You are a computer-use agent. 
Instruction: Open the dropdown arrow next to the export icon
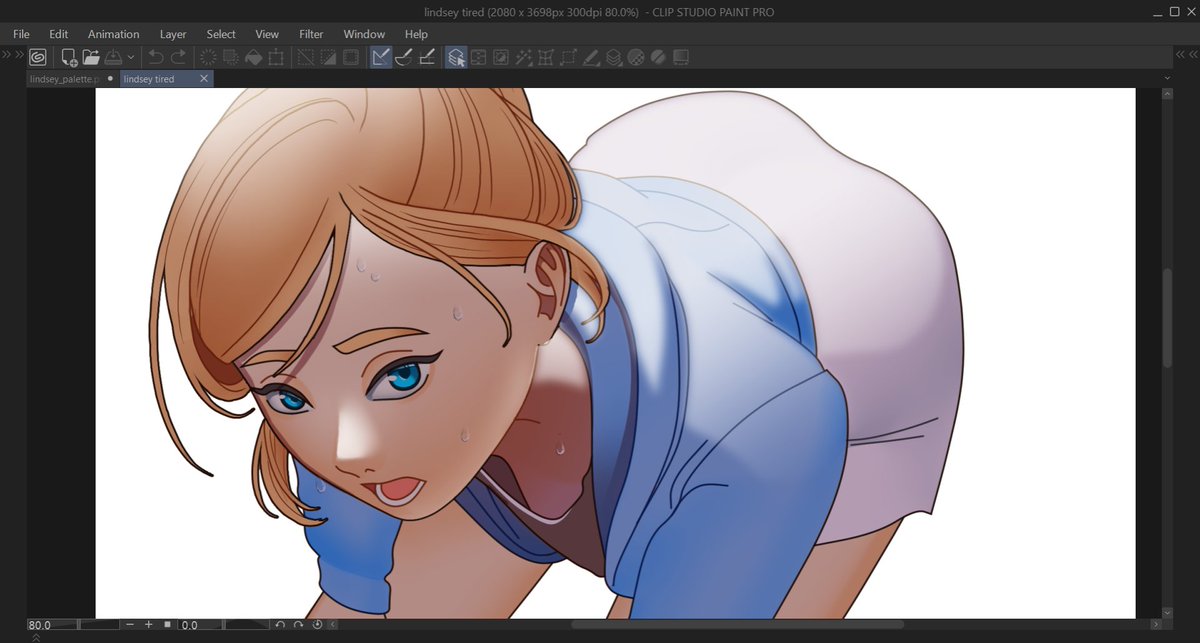click(x=130, y=57)
